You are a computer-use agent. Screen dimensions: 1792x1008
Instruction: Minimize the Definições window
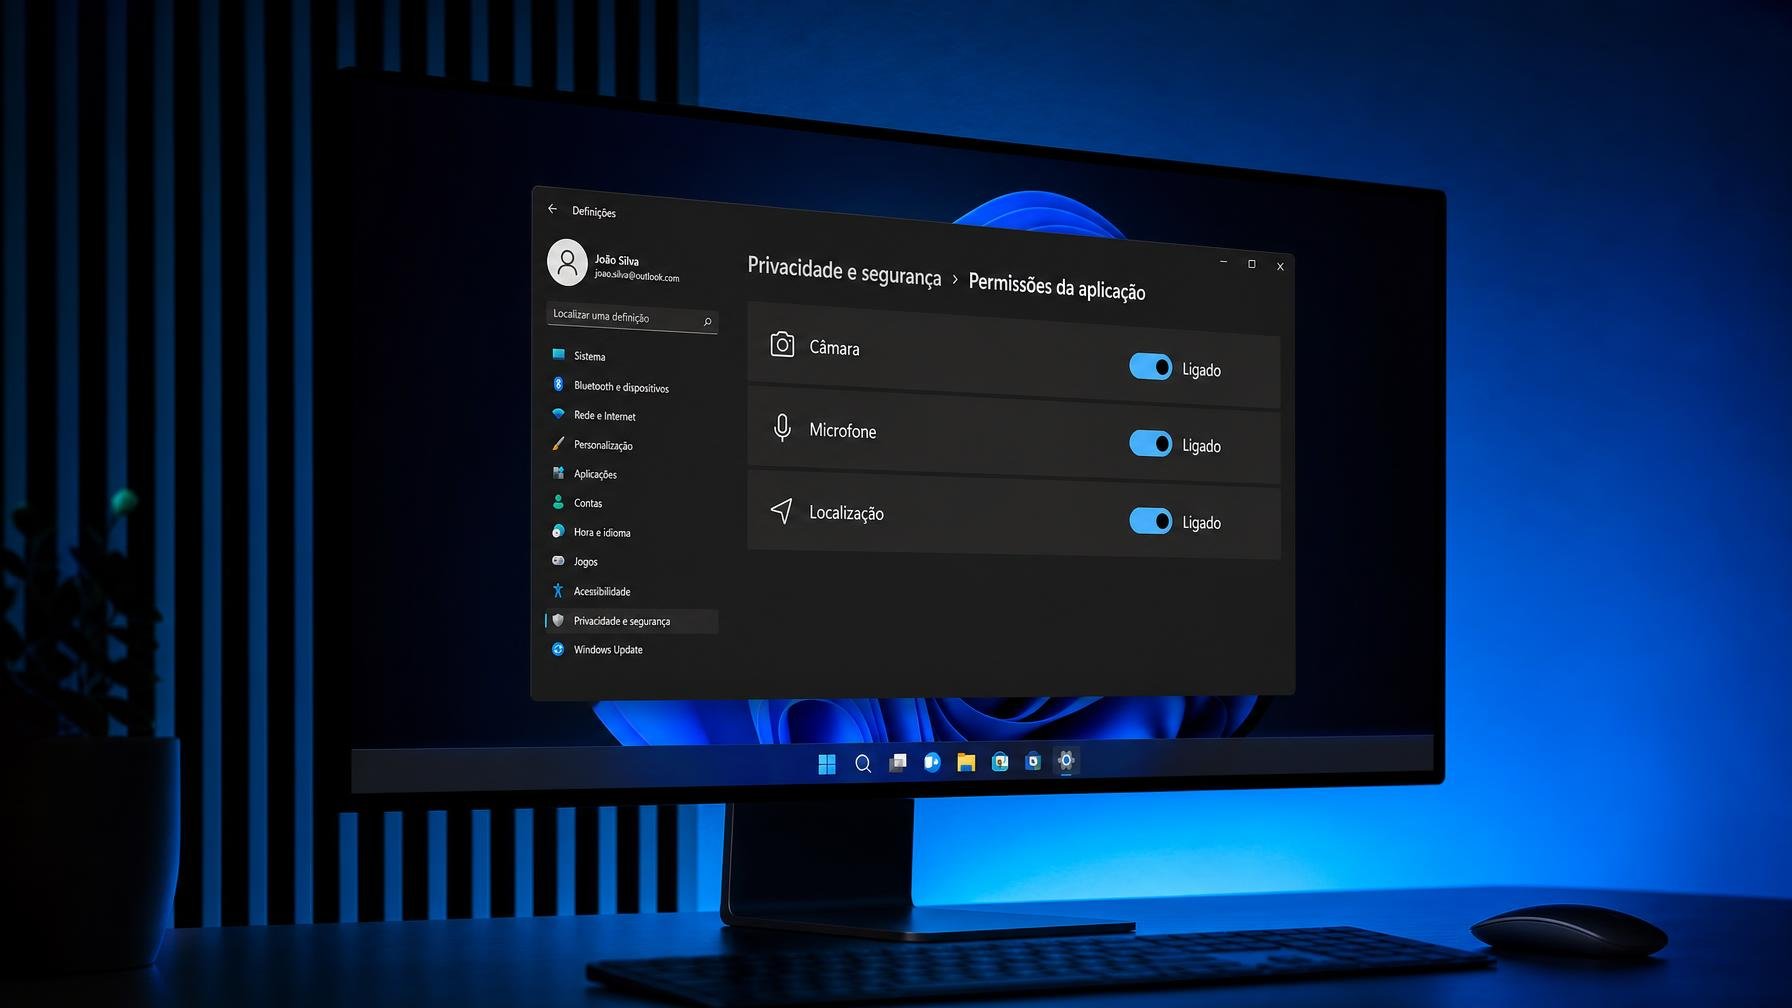(x=1223, y=262)
